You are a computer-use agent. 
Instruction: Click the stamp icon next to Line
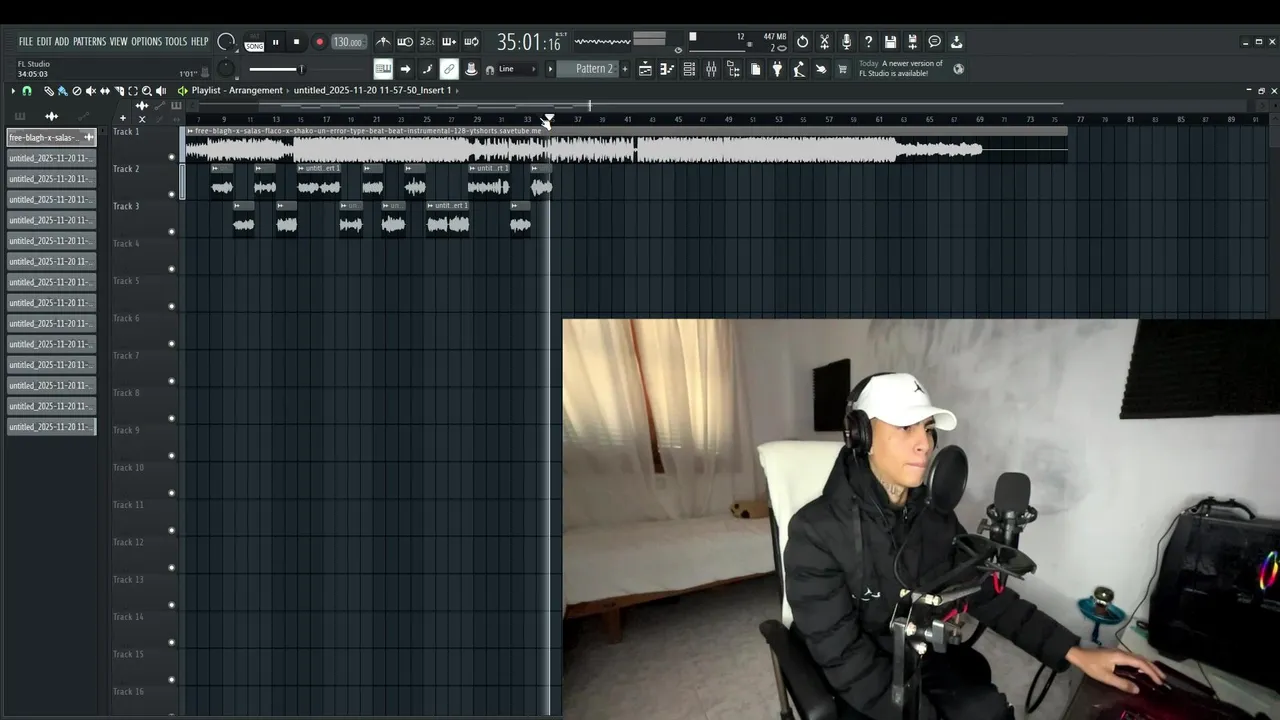pyautogui.click(x=471, y=69)
